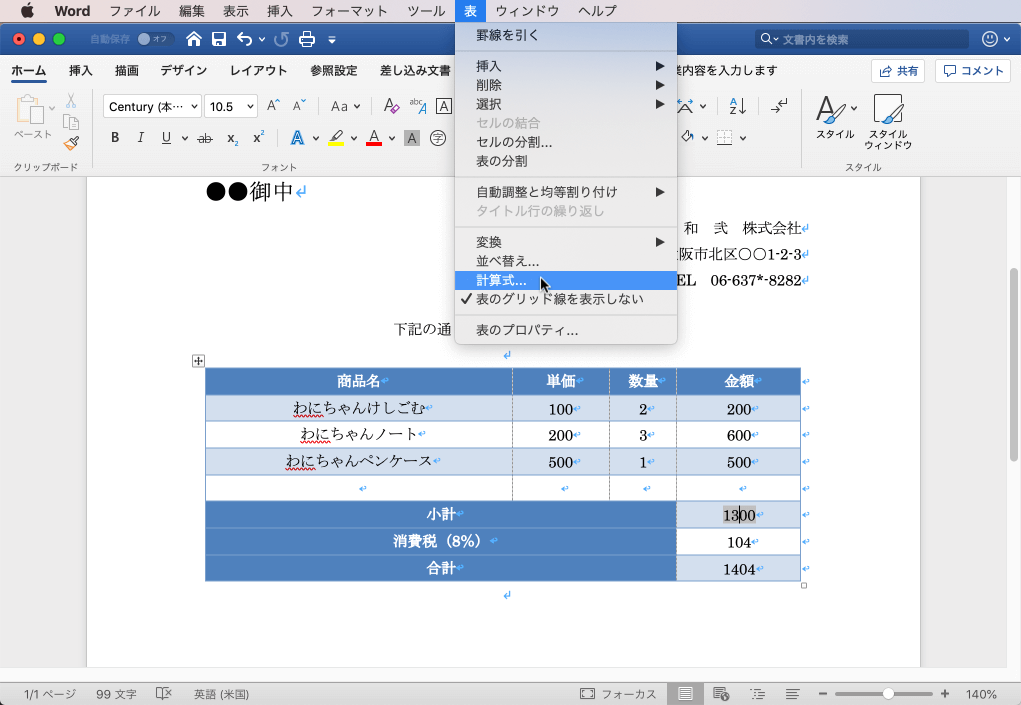Apply subscript formatting

(x=232, y=138)
